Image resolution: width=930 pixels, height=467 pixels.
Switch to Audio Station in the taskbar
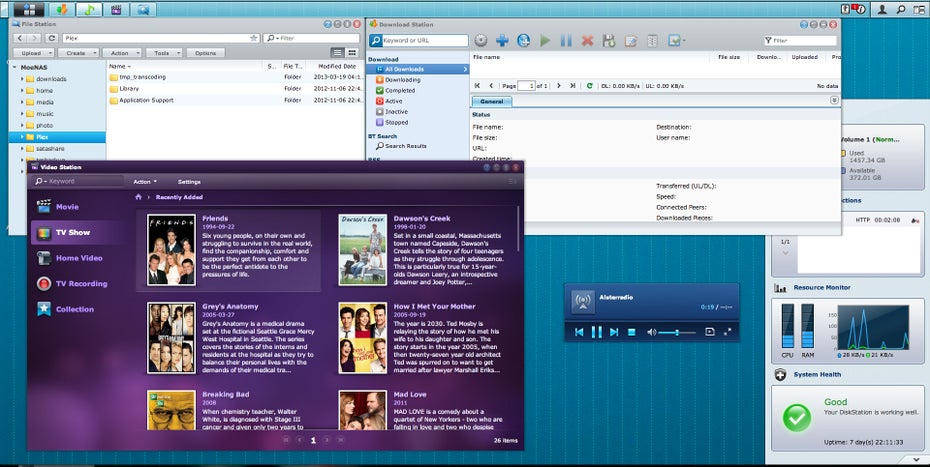89,9
